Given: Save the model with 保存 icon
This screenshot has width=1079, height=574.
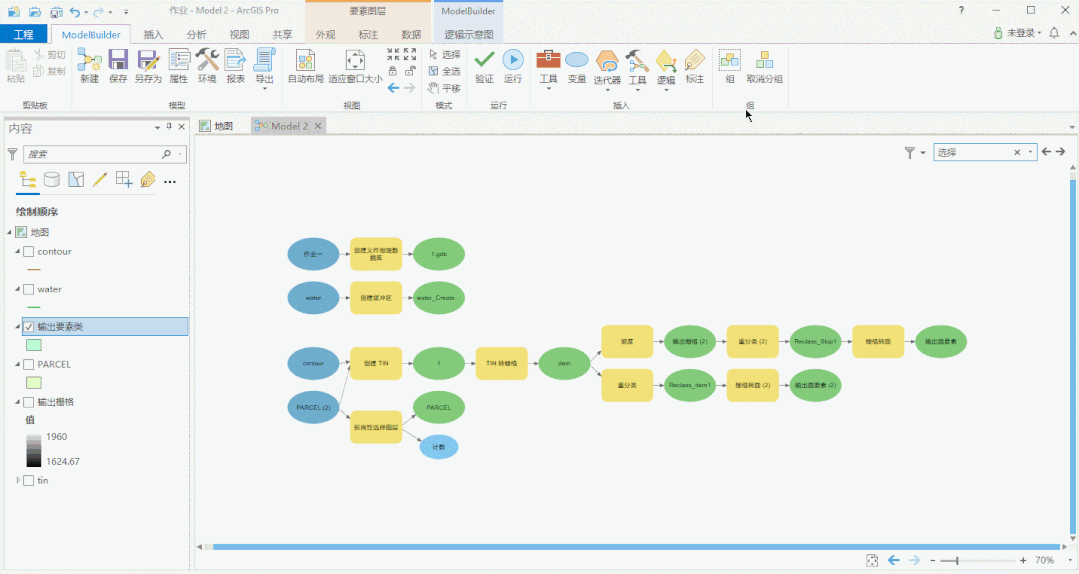Looking at the screenshot, I should [x=118, y=66].
